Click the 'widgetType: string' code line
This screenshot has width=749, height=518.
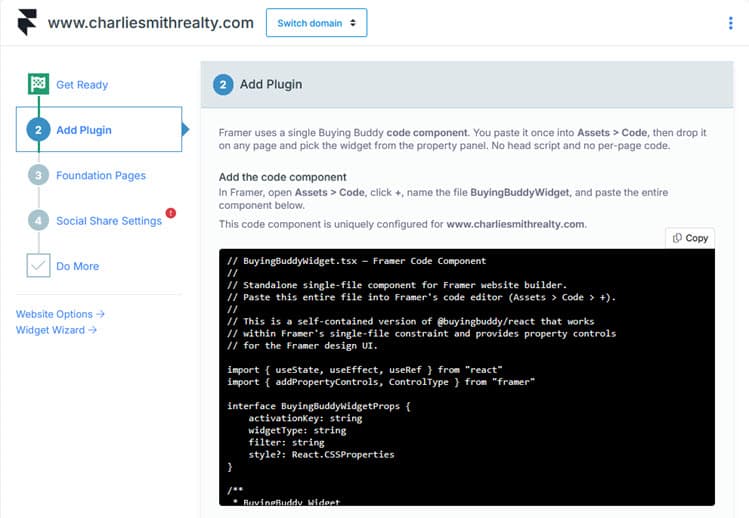[x=297, y=430]
